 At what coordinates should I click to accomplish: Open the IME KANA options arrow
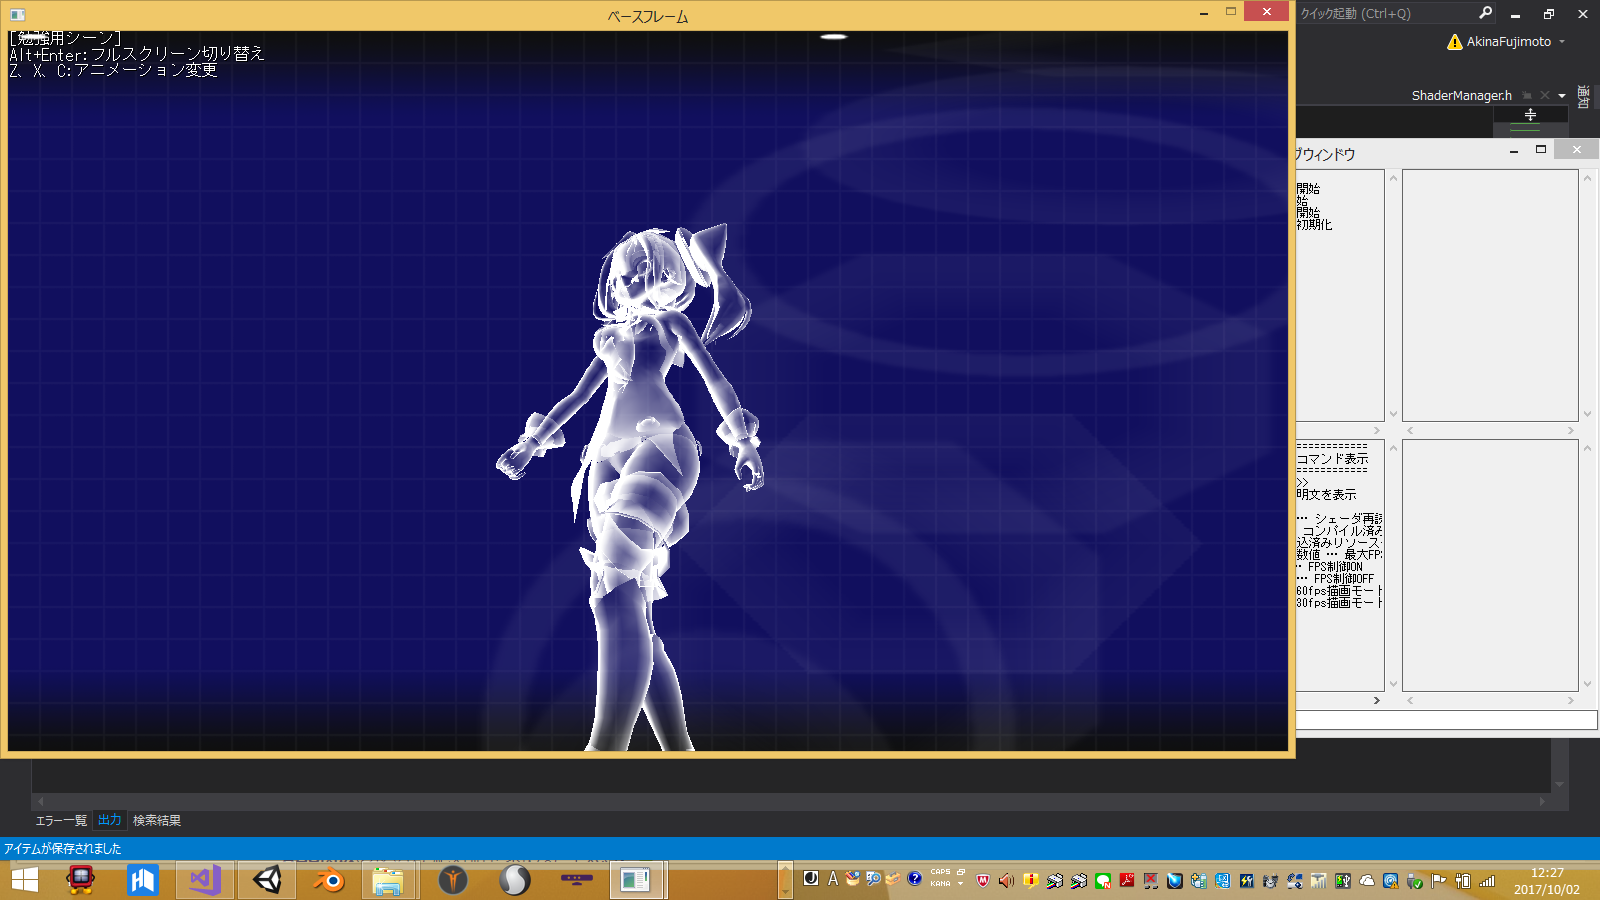pyautogui.click(x=960, y=884)
